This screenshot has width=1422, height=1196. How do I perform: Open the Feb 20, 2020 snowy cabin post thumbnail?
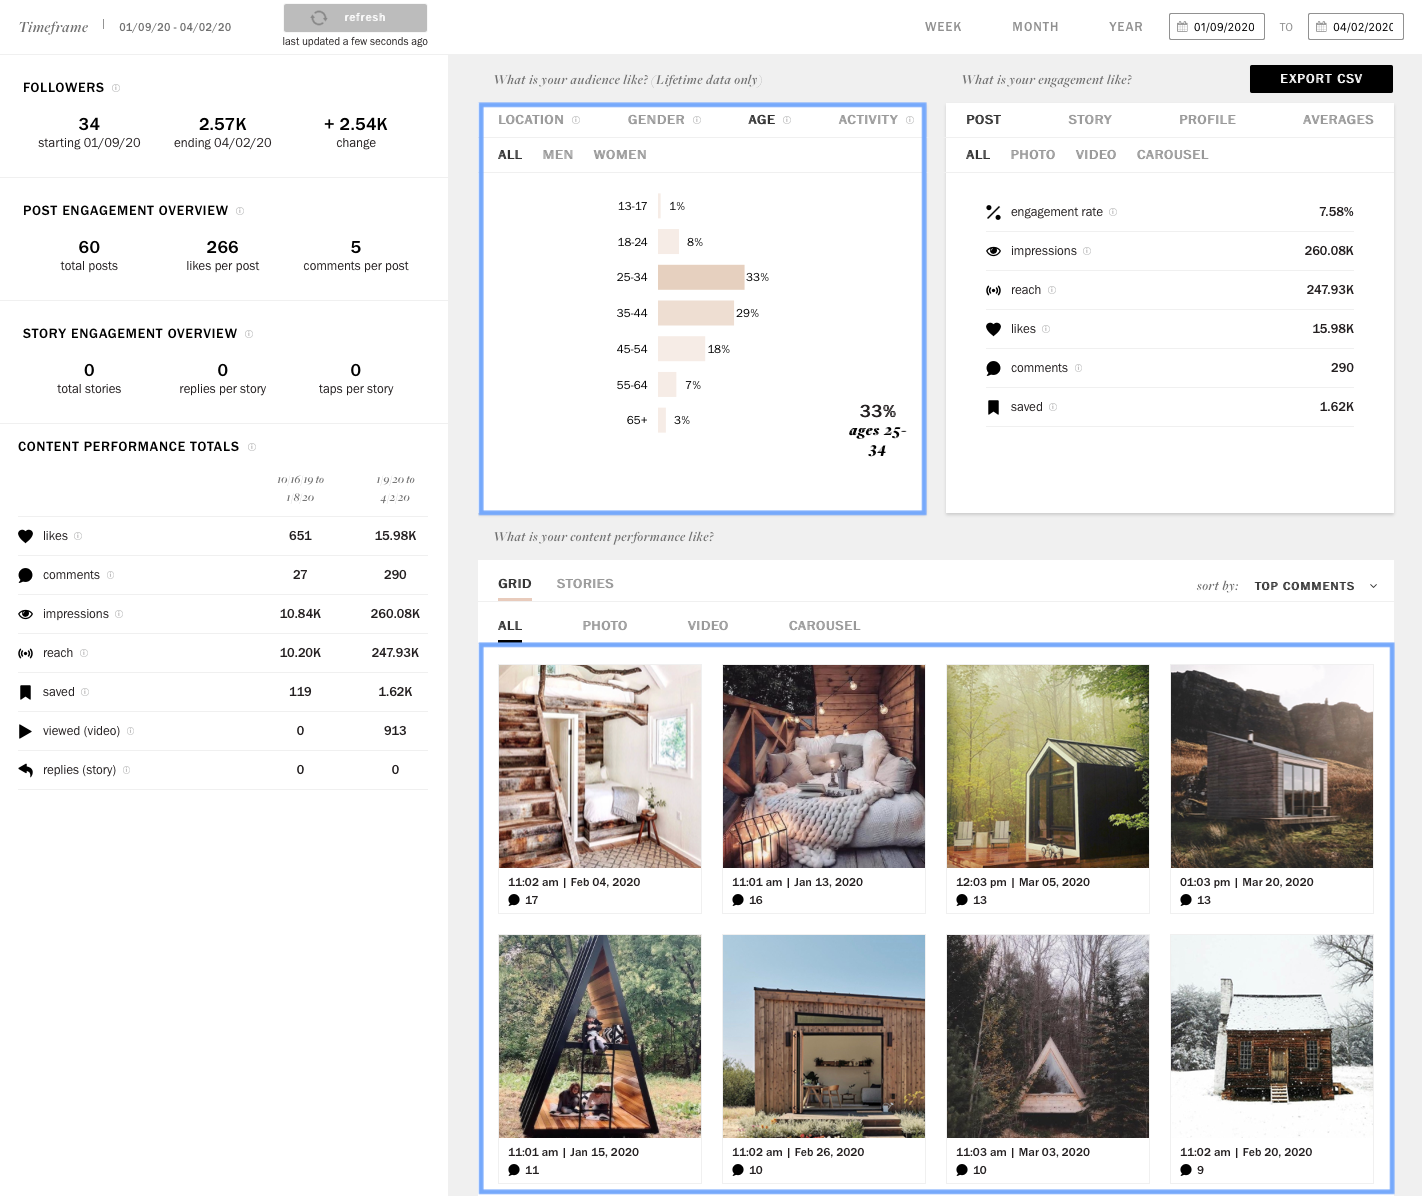point(1272,1037)
